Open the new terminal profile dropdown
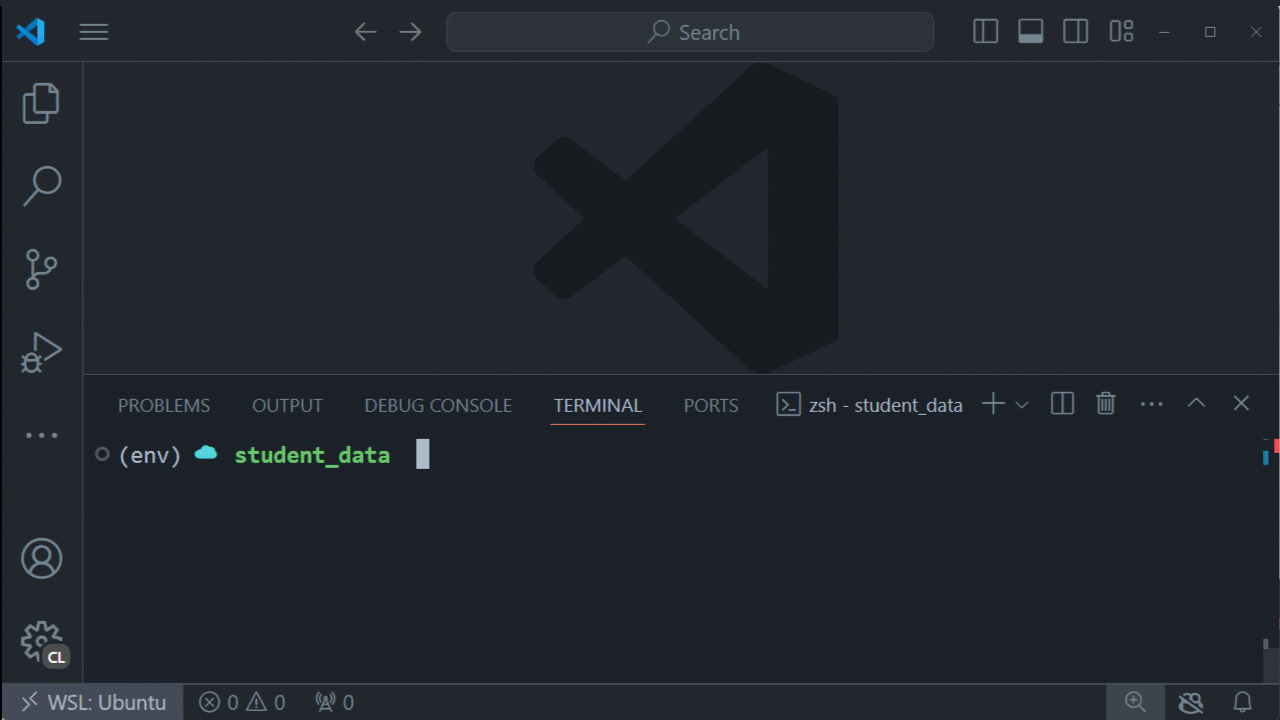The width and height of the screenshot is (1280, 720). (1021, 403)
